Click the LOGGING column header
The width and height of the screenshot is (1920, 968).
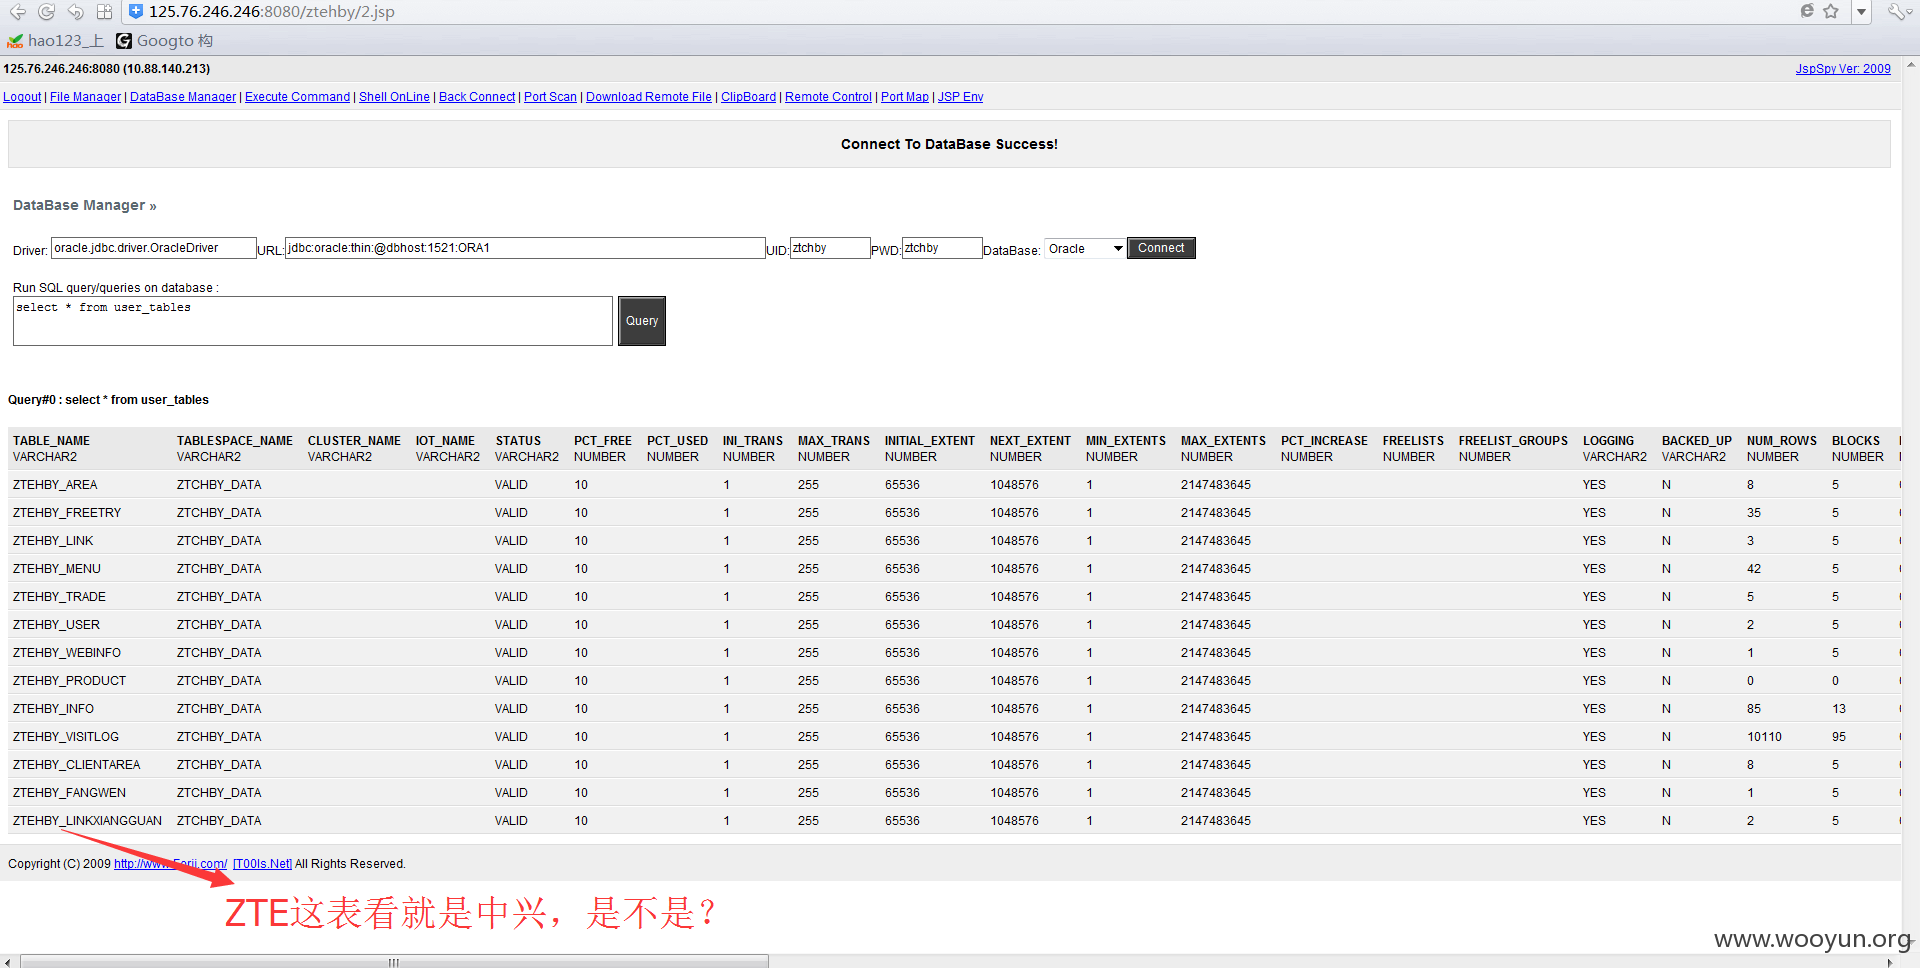1608,441
